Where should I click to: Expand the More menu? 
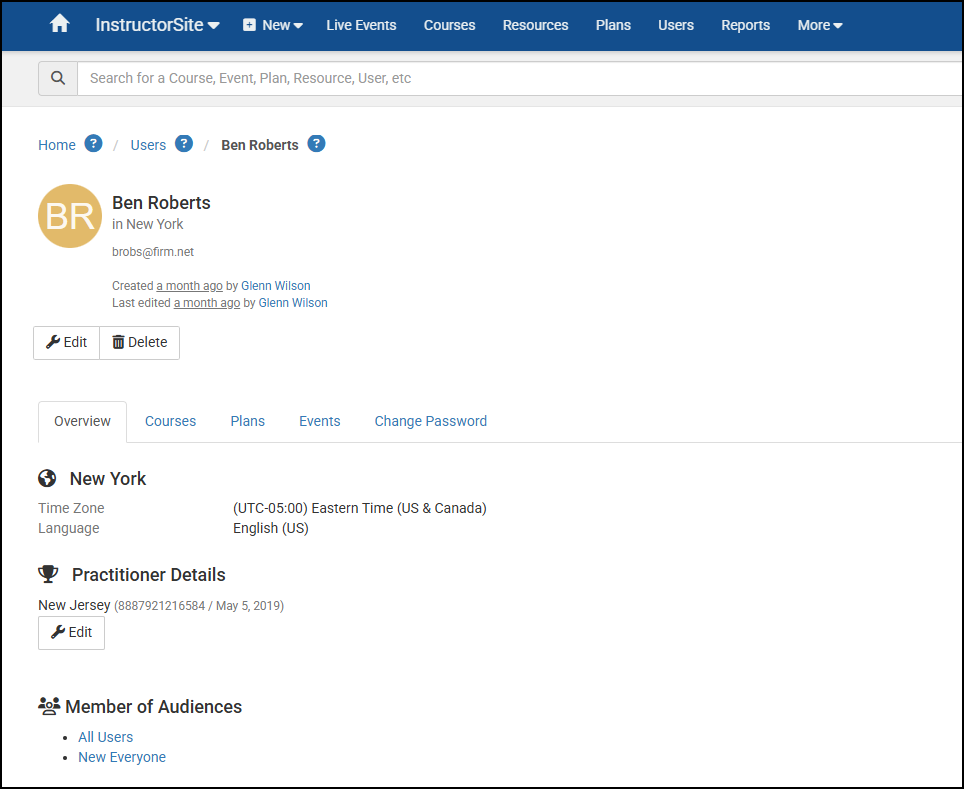point(820,25)
